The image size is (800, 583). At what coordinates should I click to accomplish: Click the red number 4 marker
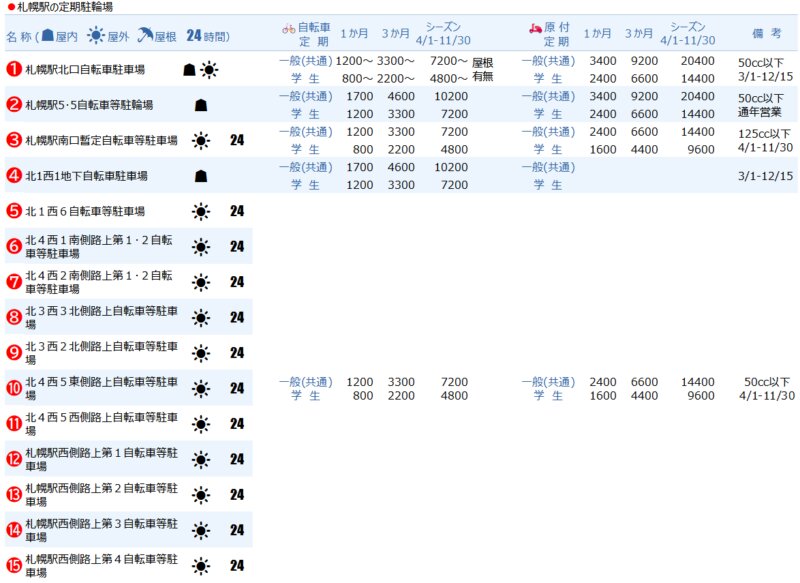pos(14,176)
